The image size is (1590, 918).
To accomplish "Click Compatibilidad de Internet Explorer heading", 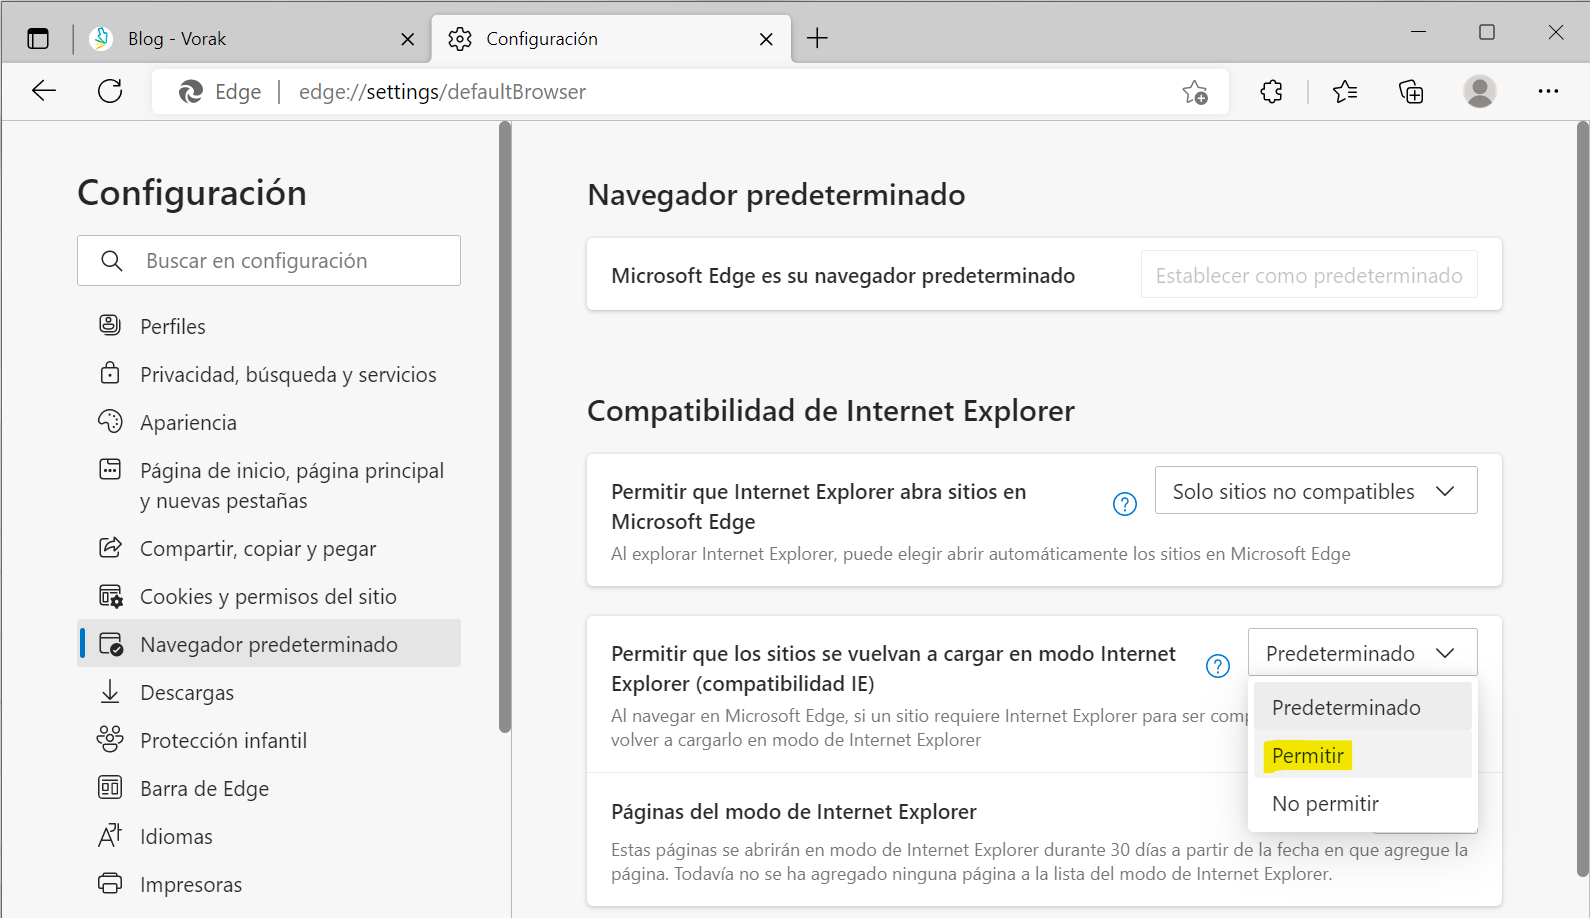I will (x=831, y=411).
